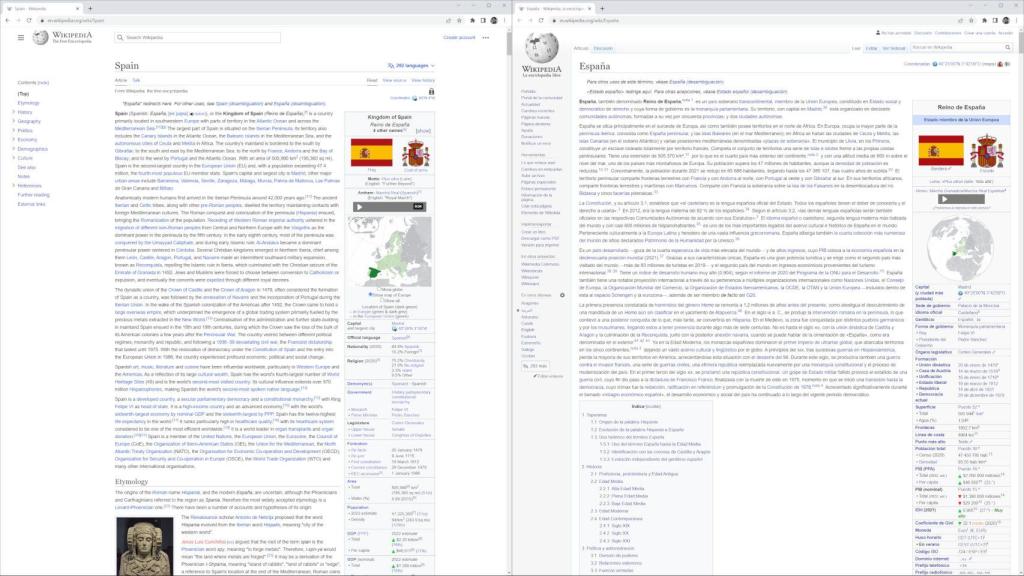Click the Wikipedia globe logo in the English window
This screenshot has width=1024, height=576.
[41, 38]
